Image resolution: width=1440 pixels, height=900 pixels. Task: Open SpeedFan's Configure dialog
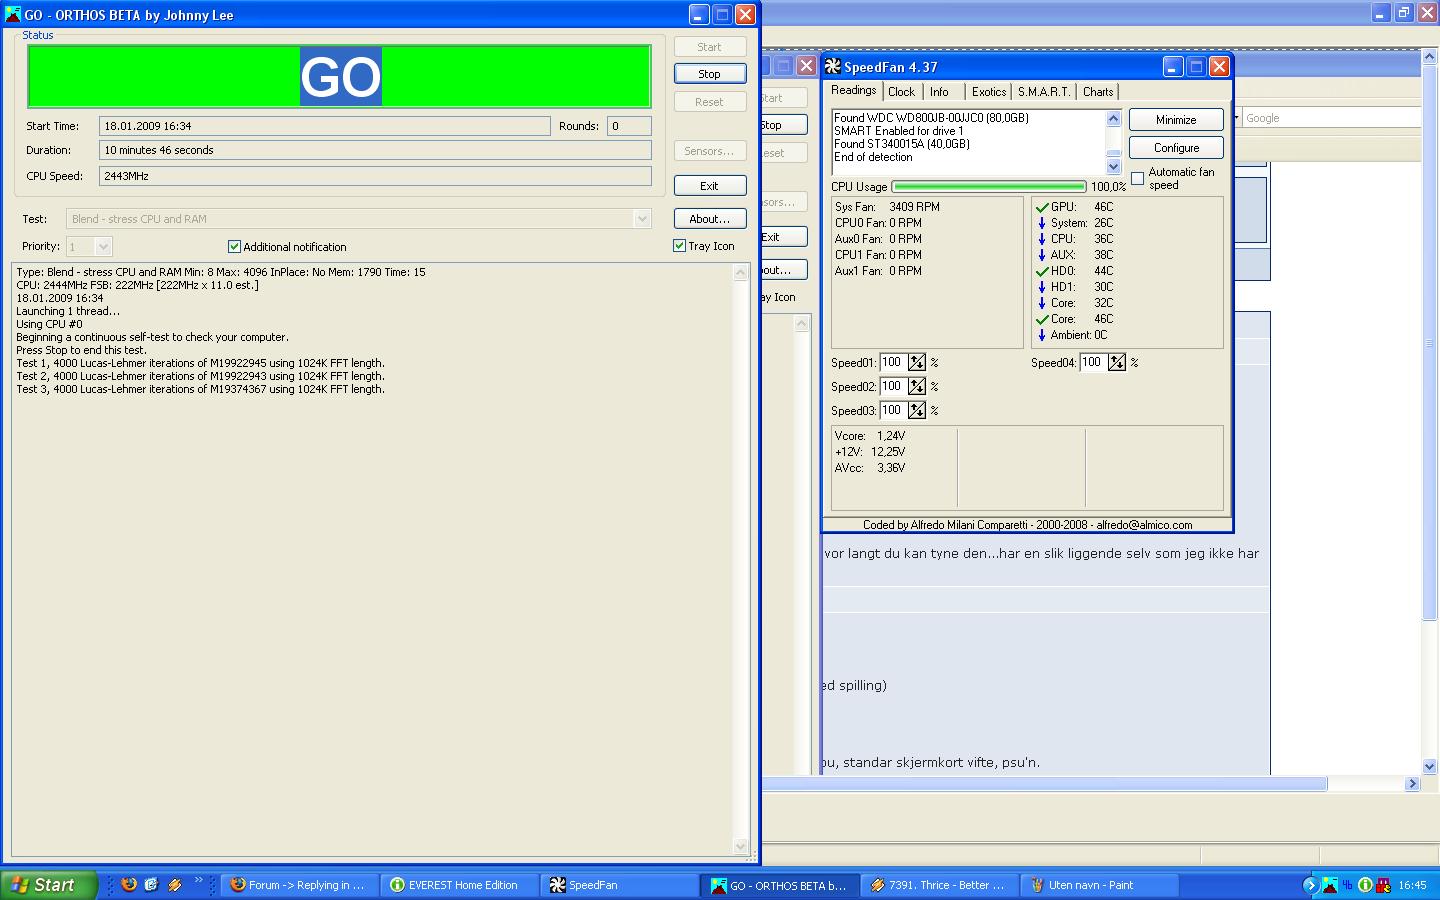tap(1176, 148)
